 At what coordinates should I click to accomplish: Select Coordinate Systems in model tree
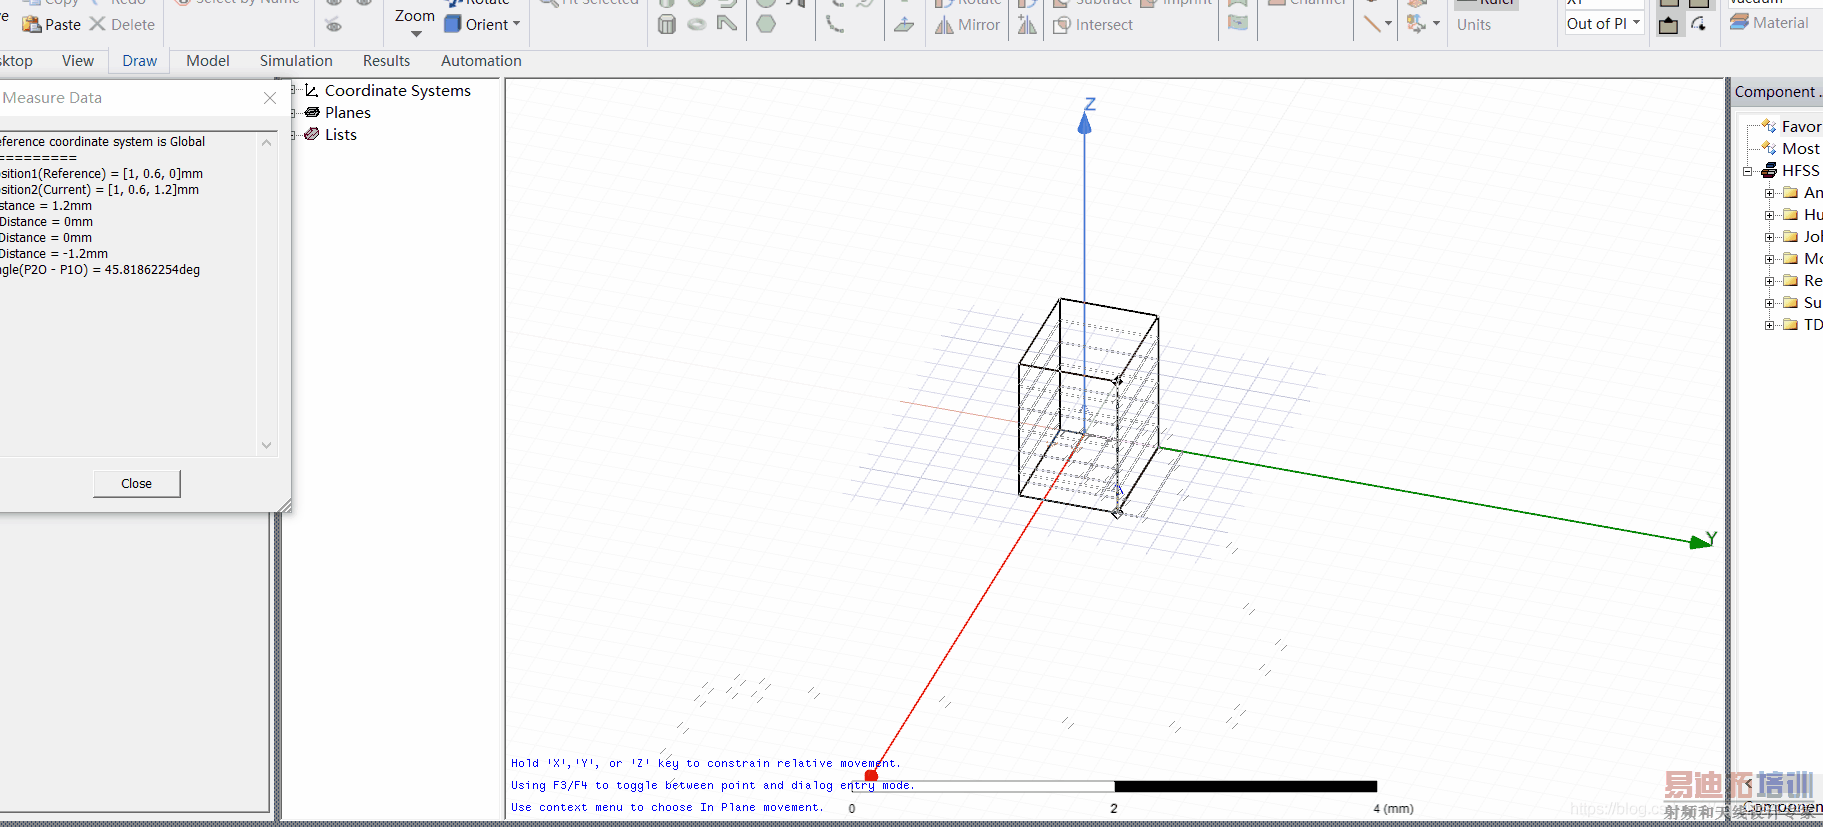[x=398, y=91]
